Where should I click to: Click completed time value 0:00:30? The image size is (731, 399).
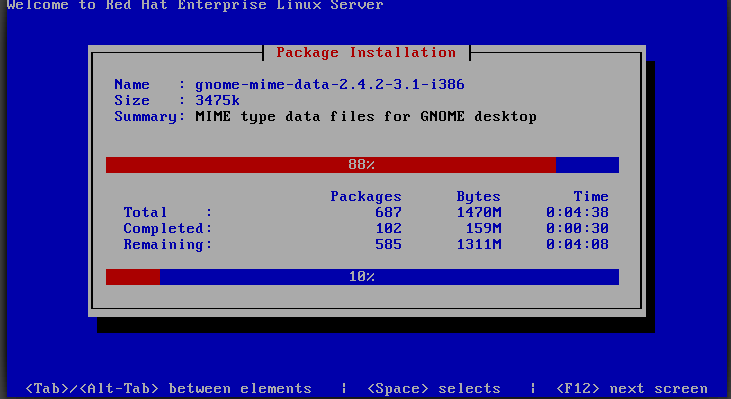click(577, 228)
